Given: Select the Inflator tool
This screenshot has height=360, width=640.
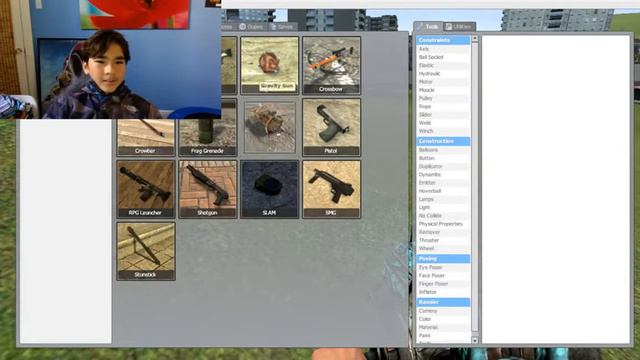Looking at the screenshot, I should pos(443,292).
